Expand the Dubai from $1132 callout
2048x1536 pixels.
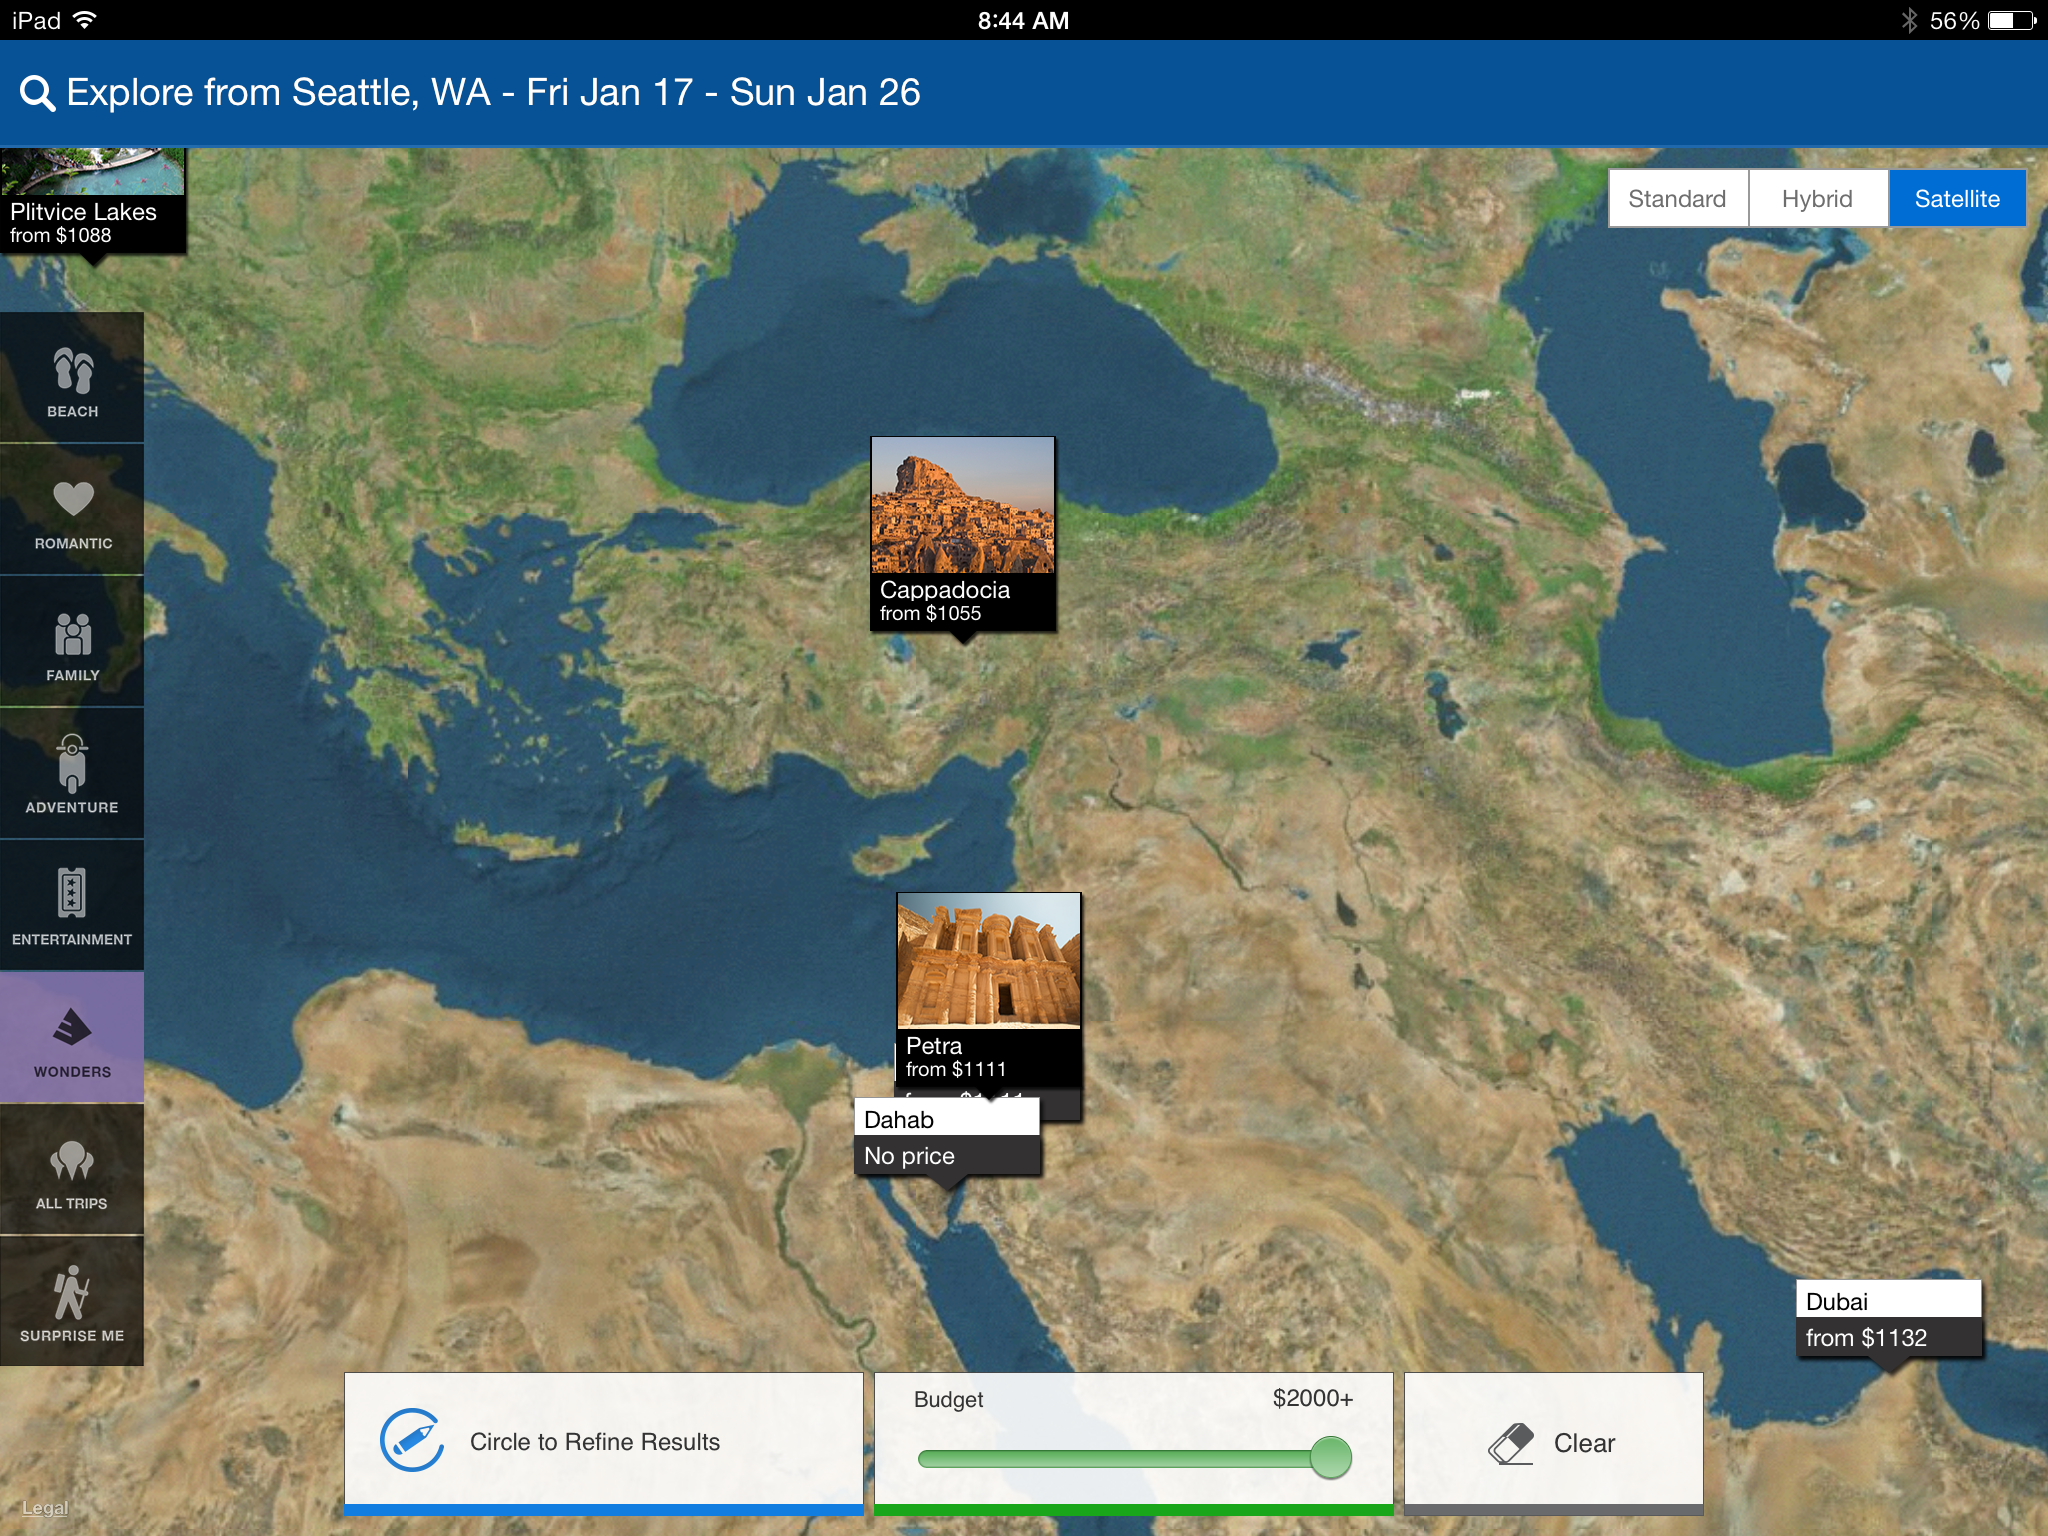pyautogui.click(x=1888, y=1319)
